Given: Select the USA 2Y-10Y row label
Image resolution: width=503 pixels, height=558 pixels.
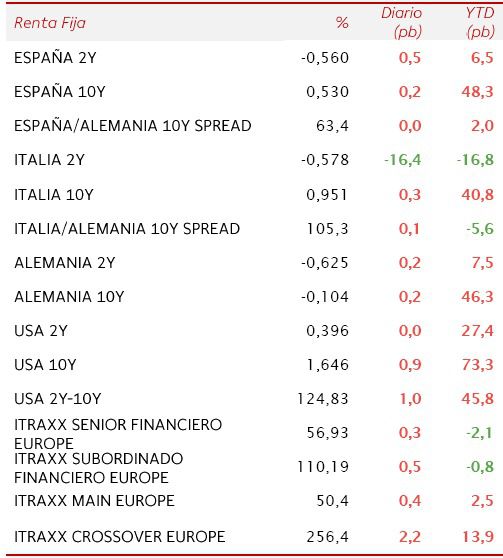Looking at the screenshot, I should pyautogui.click(x=58, y=399).
